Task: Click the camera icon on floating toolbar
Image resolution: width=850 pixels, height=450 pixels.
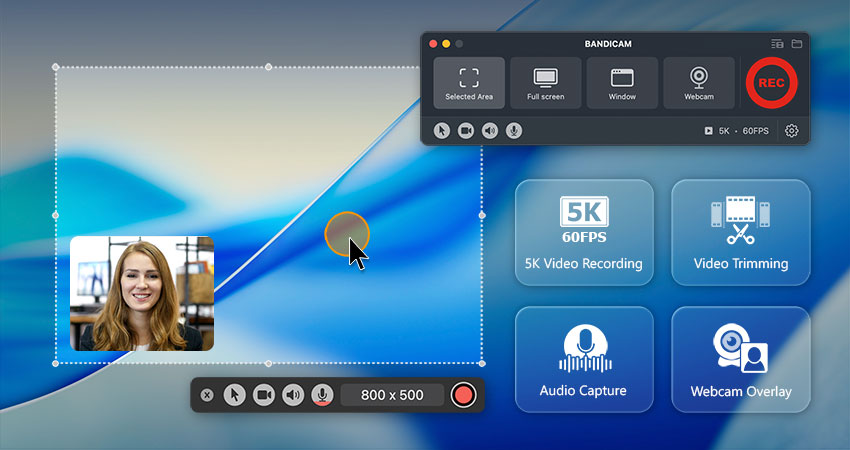Action: [264, 395]
